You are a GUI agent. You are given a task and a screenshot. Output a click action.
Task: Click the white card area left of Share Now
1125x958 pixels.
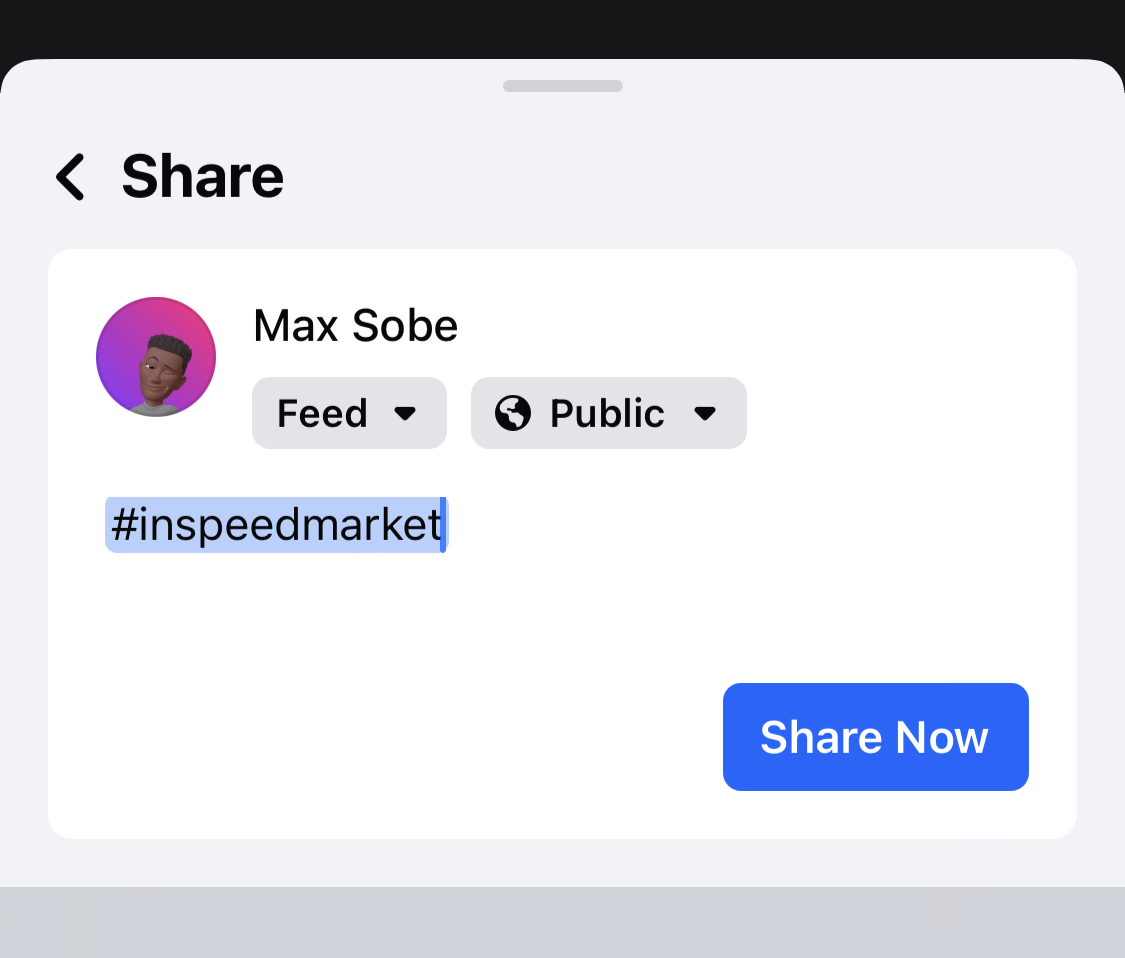pos(400,737)
